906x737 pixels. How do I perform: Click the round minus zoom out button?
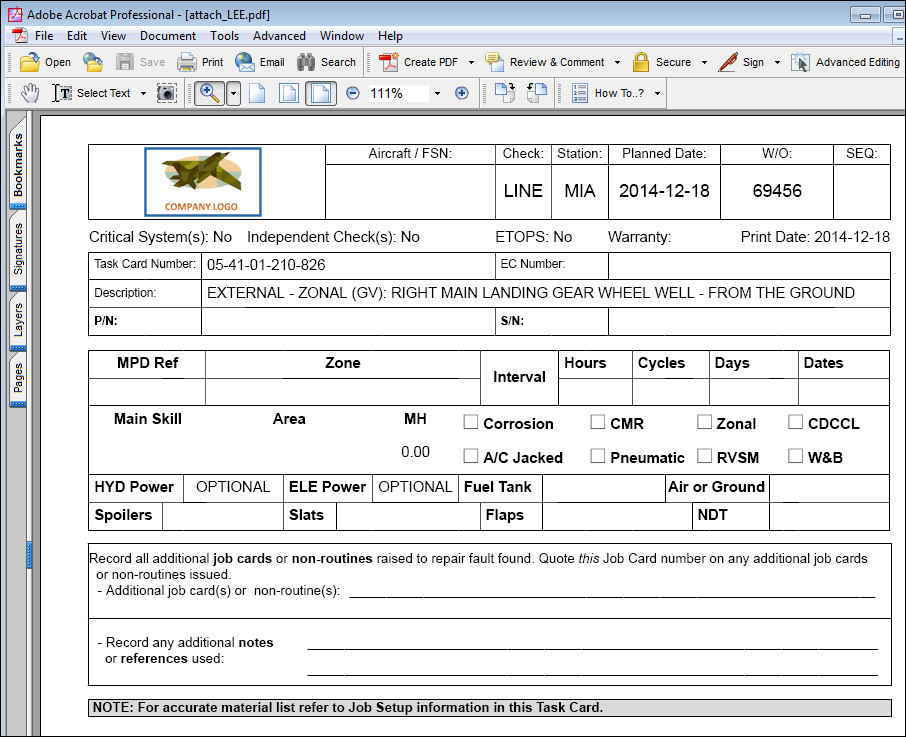tap(352, 93)
